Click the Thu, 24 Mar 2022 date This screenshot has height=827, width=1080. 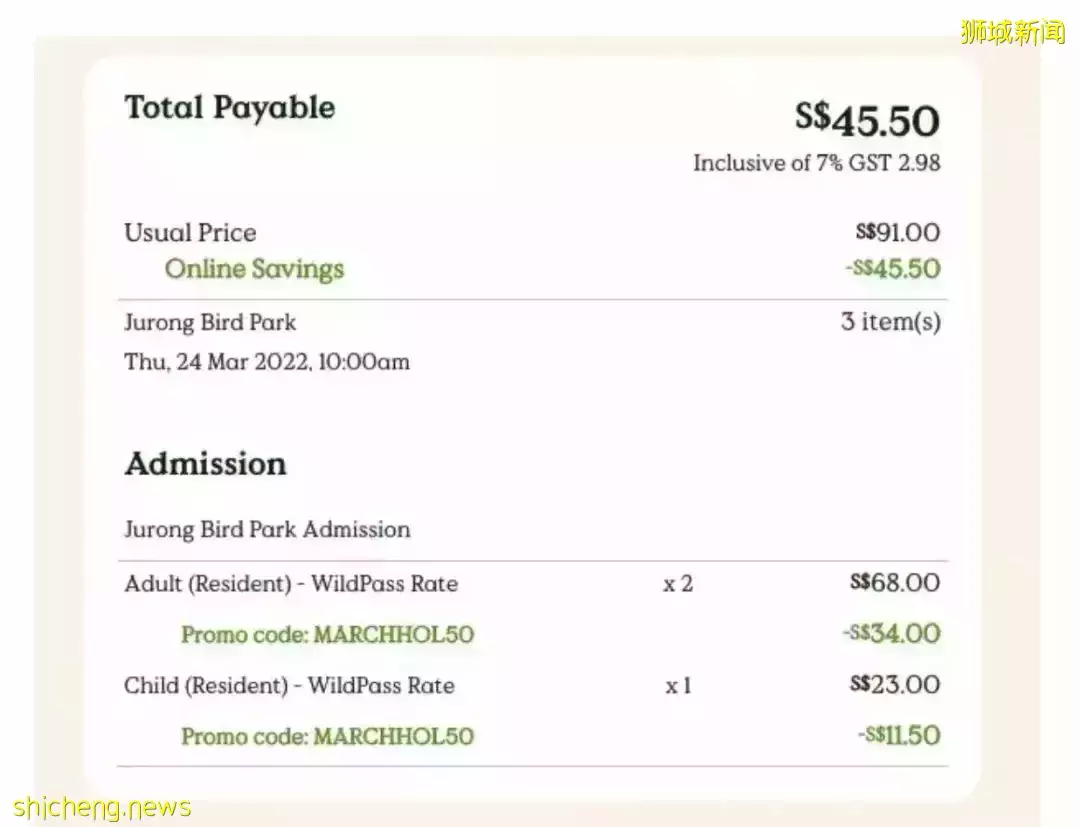tap(266, 362)
